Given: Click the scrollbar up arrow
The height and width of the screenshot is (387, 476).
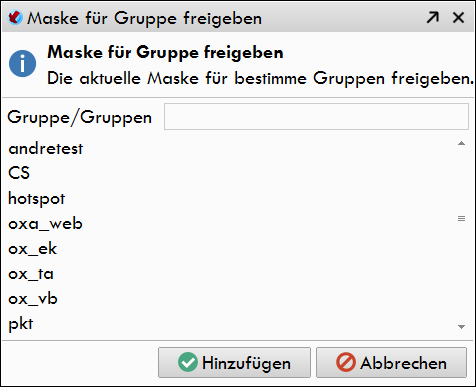Looking at the screenshot, I should (461, 143).
